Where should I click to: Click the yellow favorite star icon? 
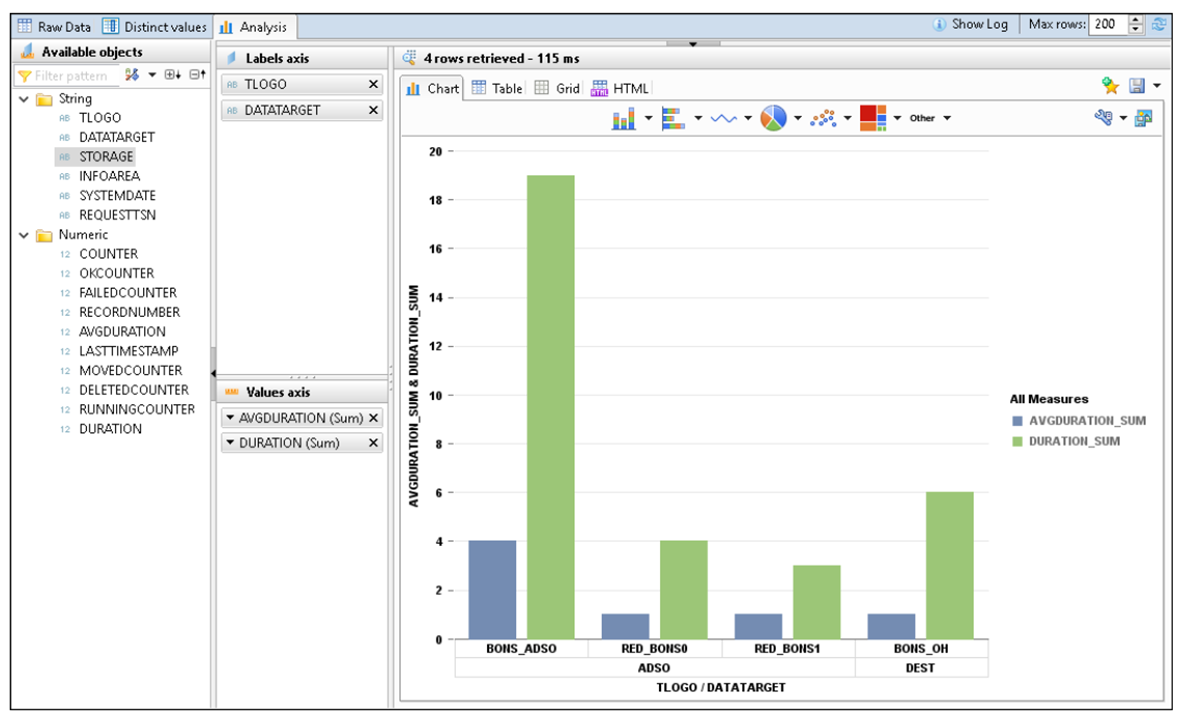pyautogui.click(x=1111, y=85)
